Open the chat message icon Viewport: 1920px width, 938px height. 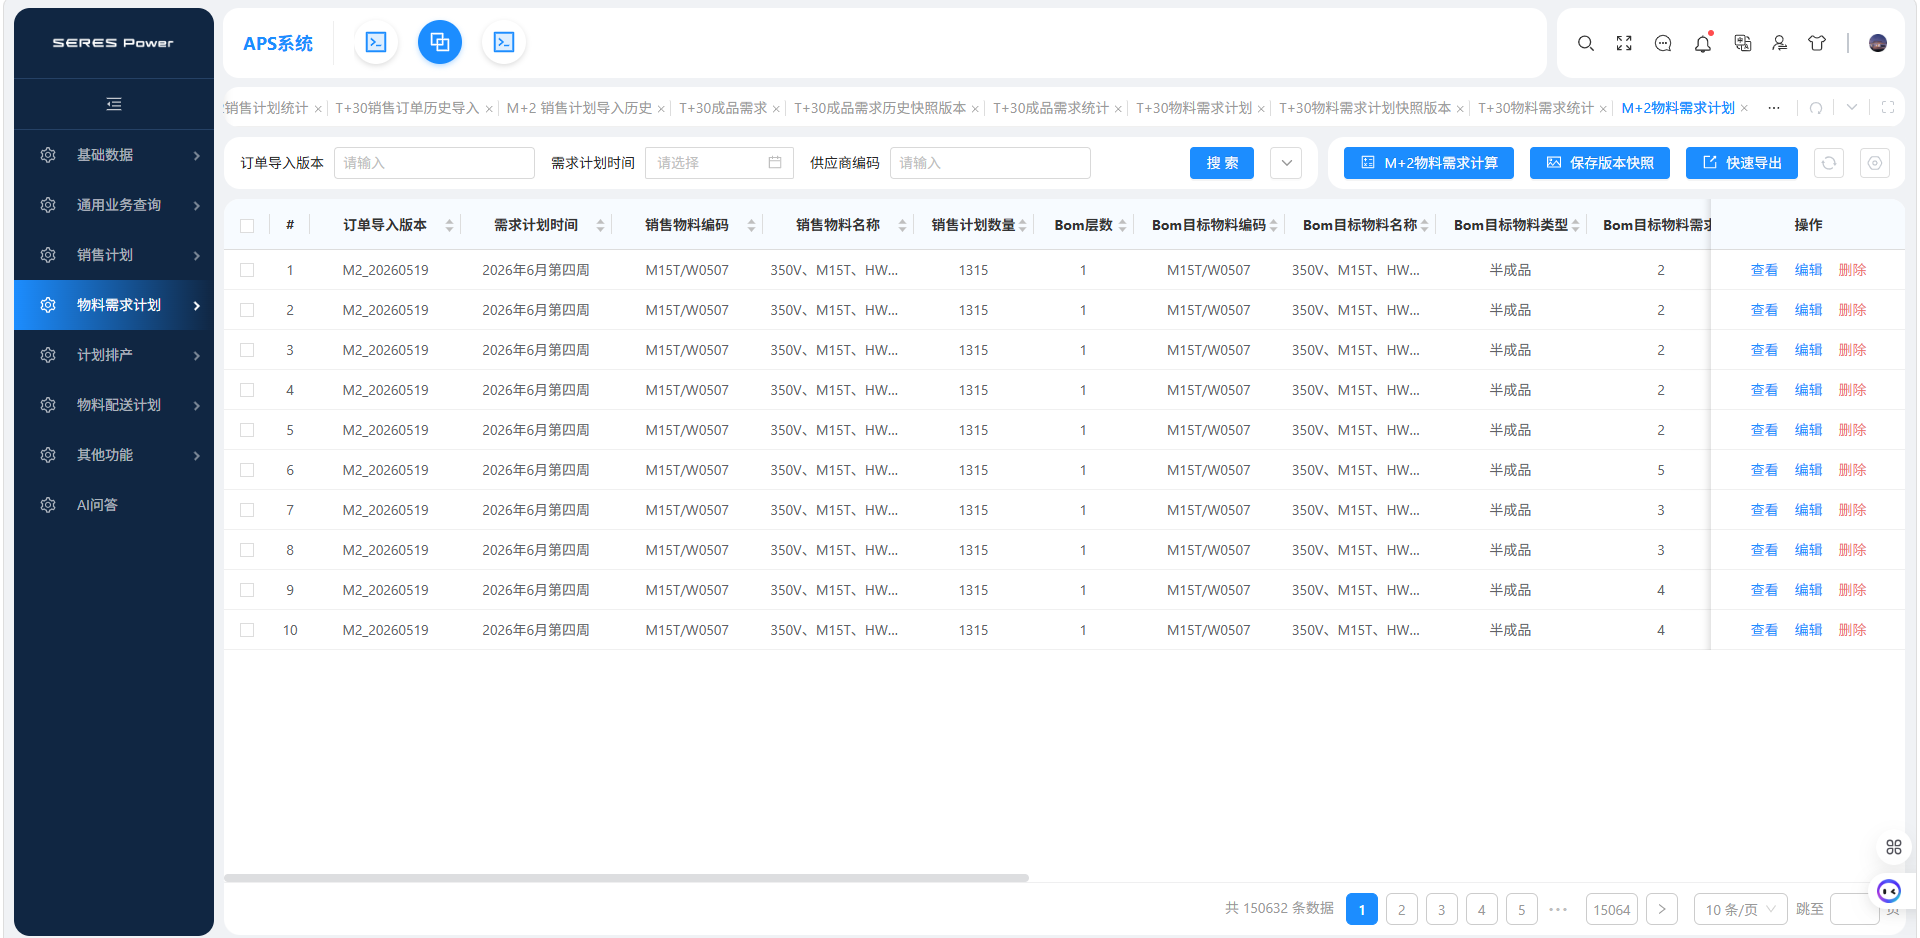(1663, 43)
